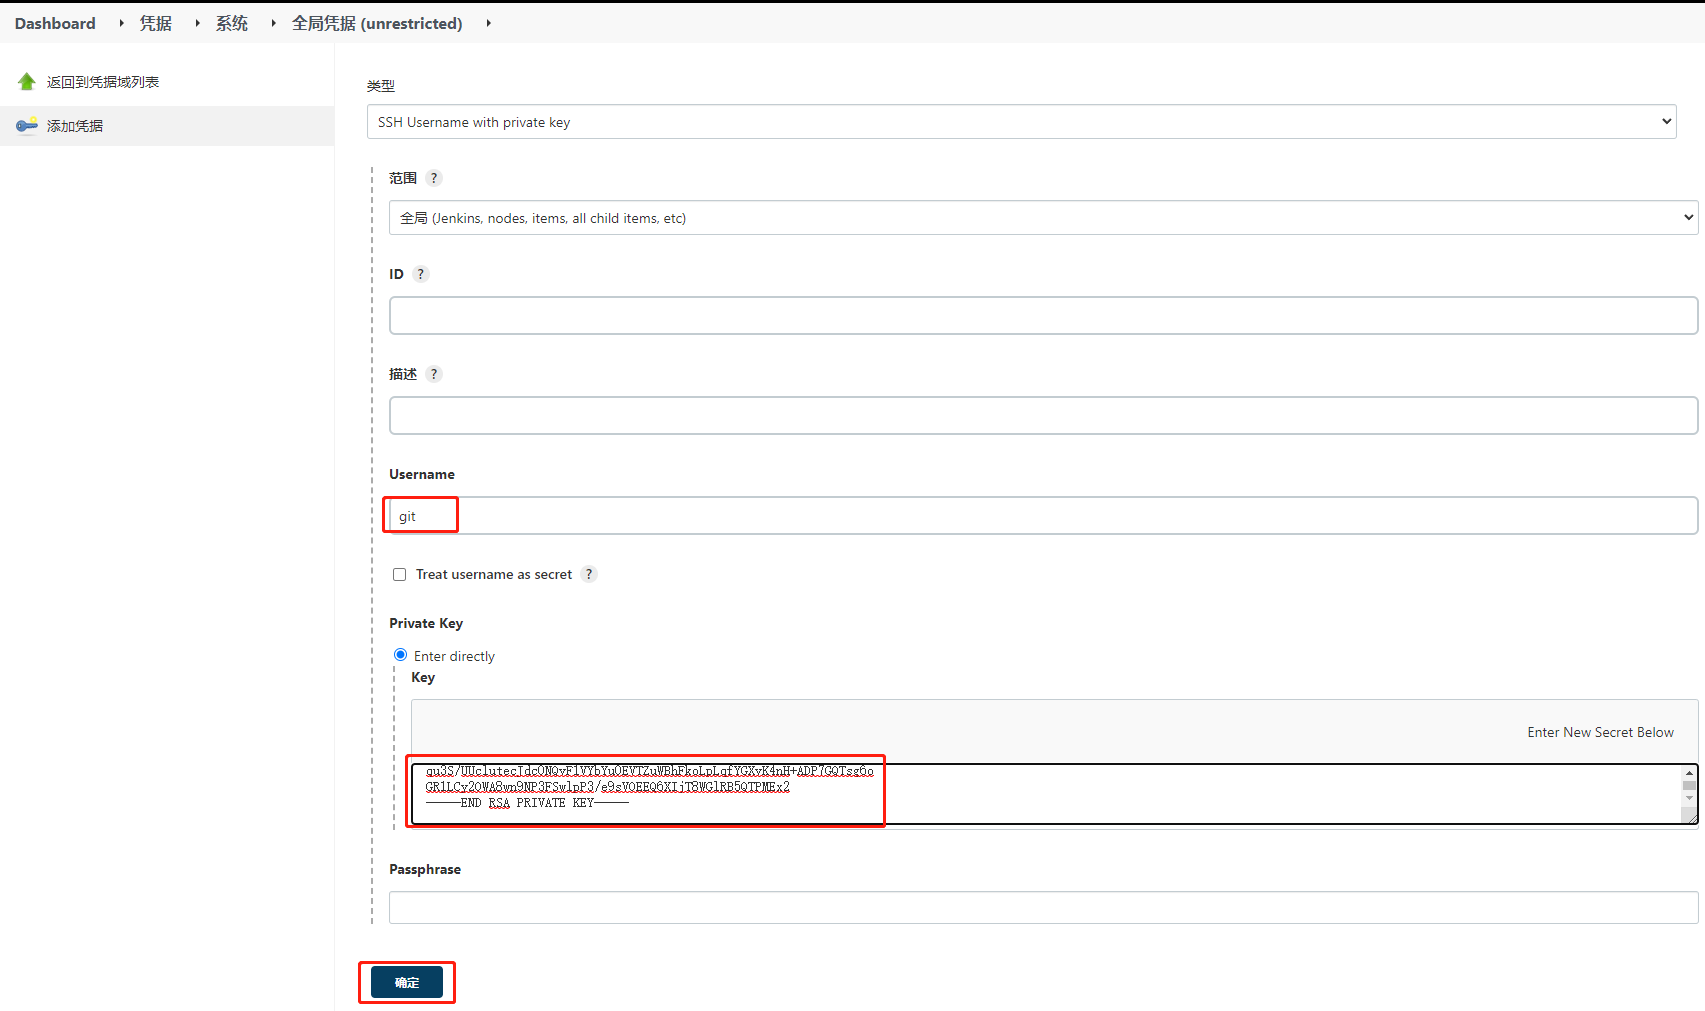This screenshot has width=1705, height=1011.
Task: Click breadcrumb arrow after Dashboard
Action: click(121, 23)
